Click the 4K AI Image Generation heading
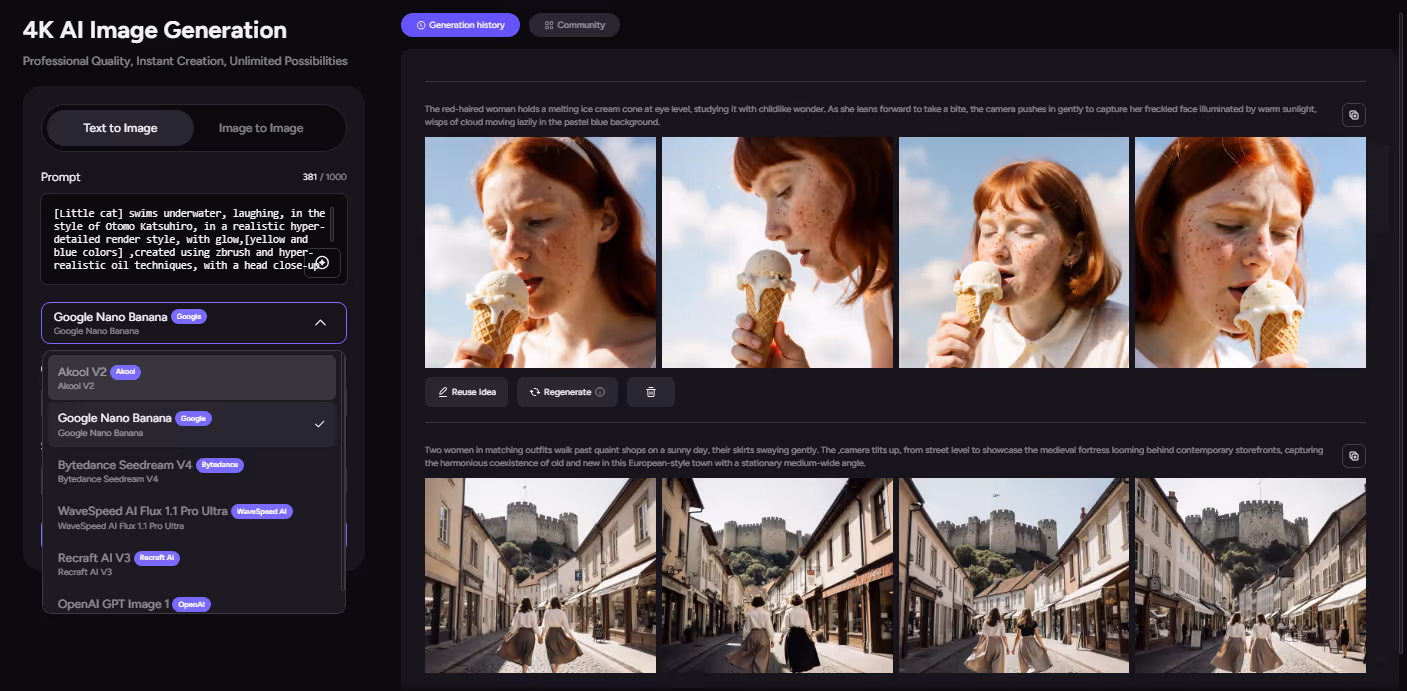 coord(155,30)
